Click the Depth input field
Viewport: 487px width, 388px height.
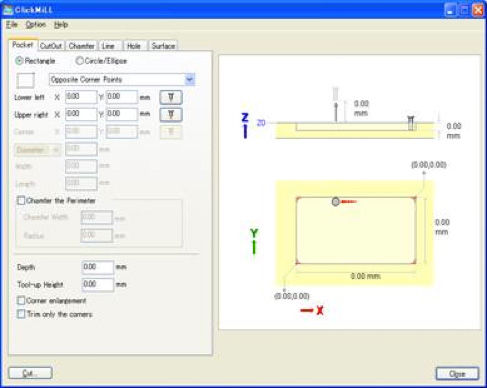point(98,267)
